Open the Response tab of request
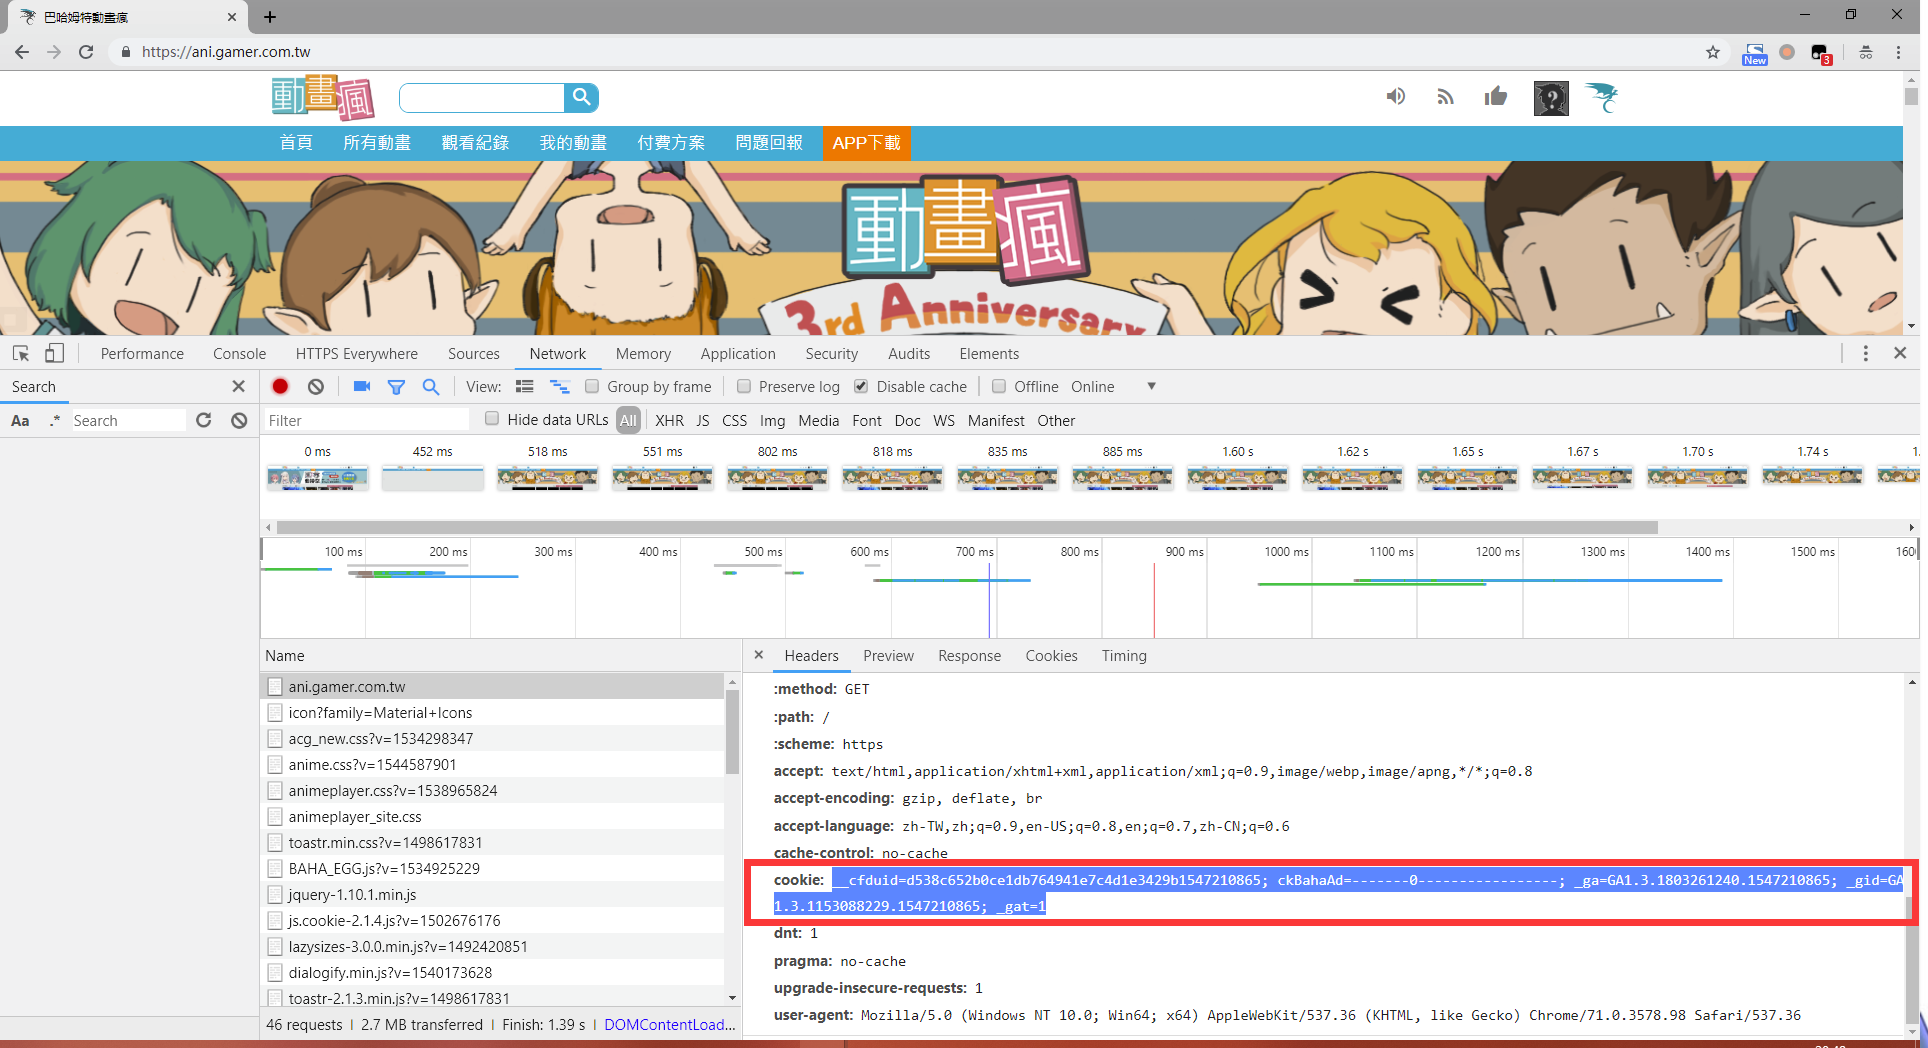The image size is (1928, 1048). point(969,656)
